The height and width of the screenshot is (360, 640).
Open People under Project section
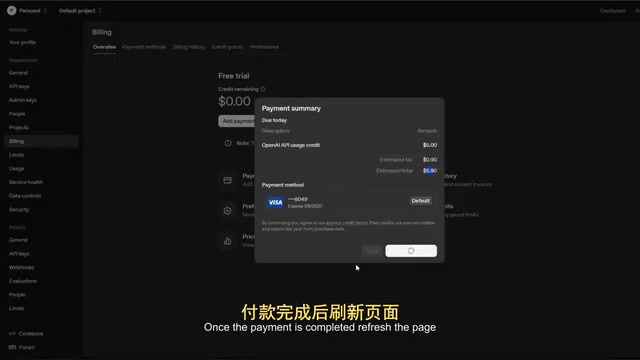pos(17,295)
